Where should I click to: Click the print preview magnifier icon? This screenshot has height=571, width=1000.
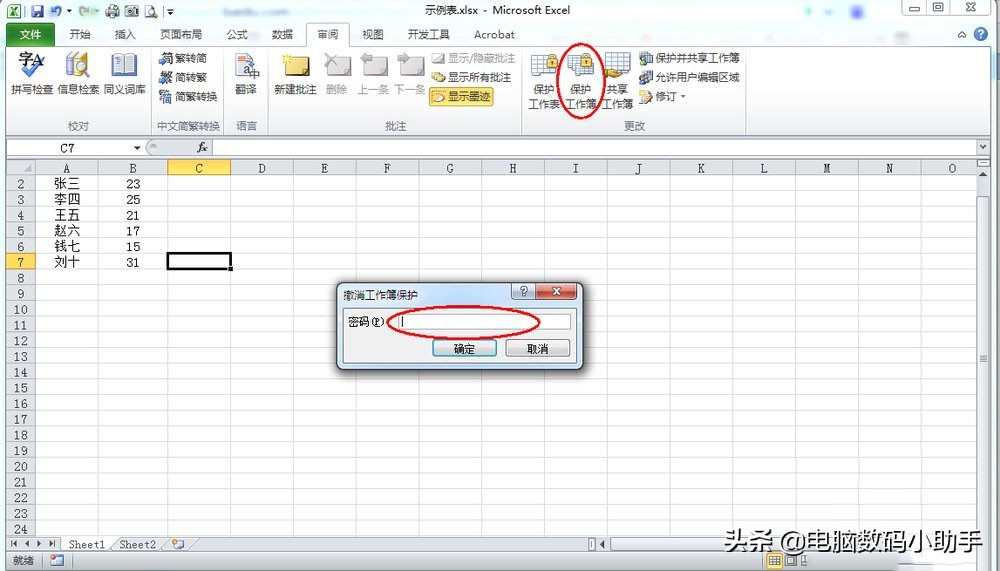[x=151, y=11]
